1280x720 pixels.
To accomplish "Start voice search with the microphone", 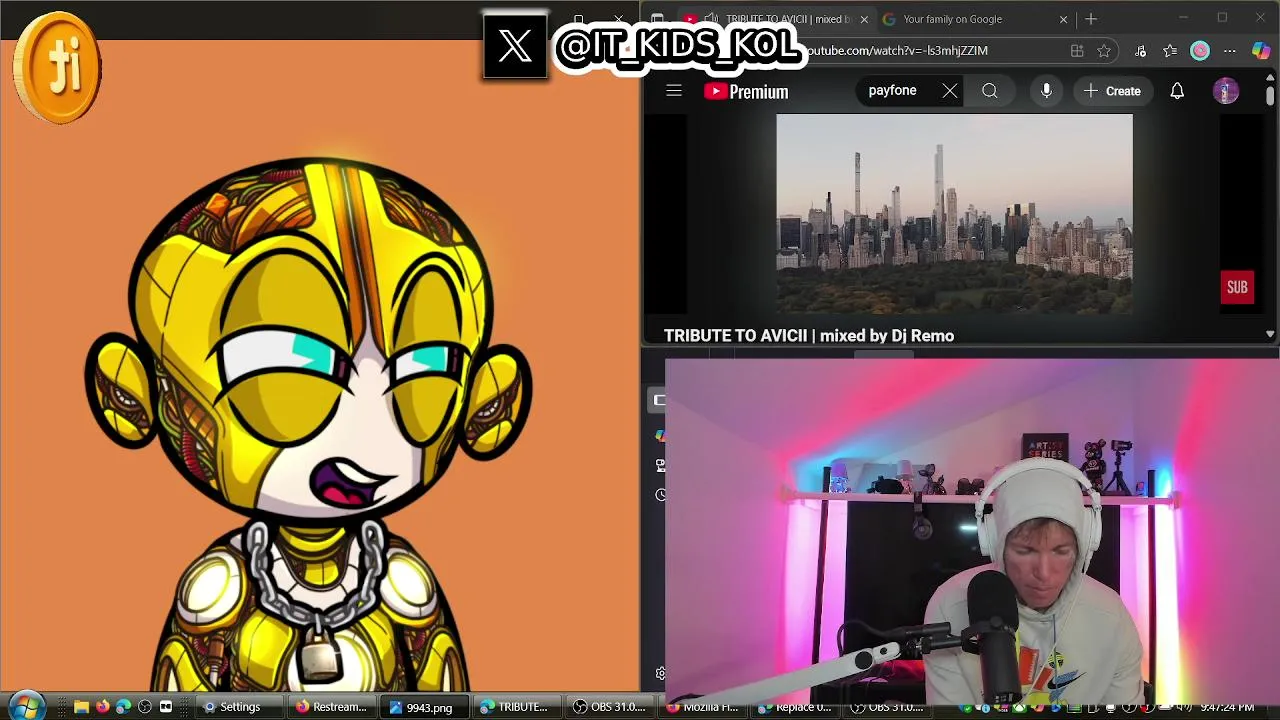I will 1046,91.
